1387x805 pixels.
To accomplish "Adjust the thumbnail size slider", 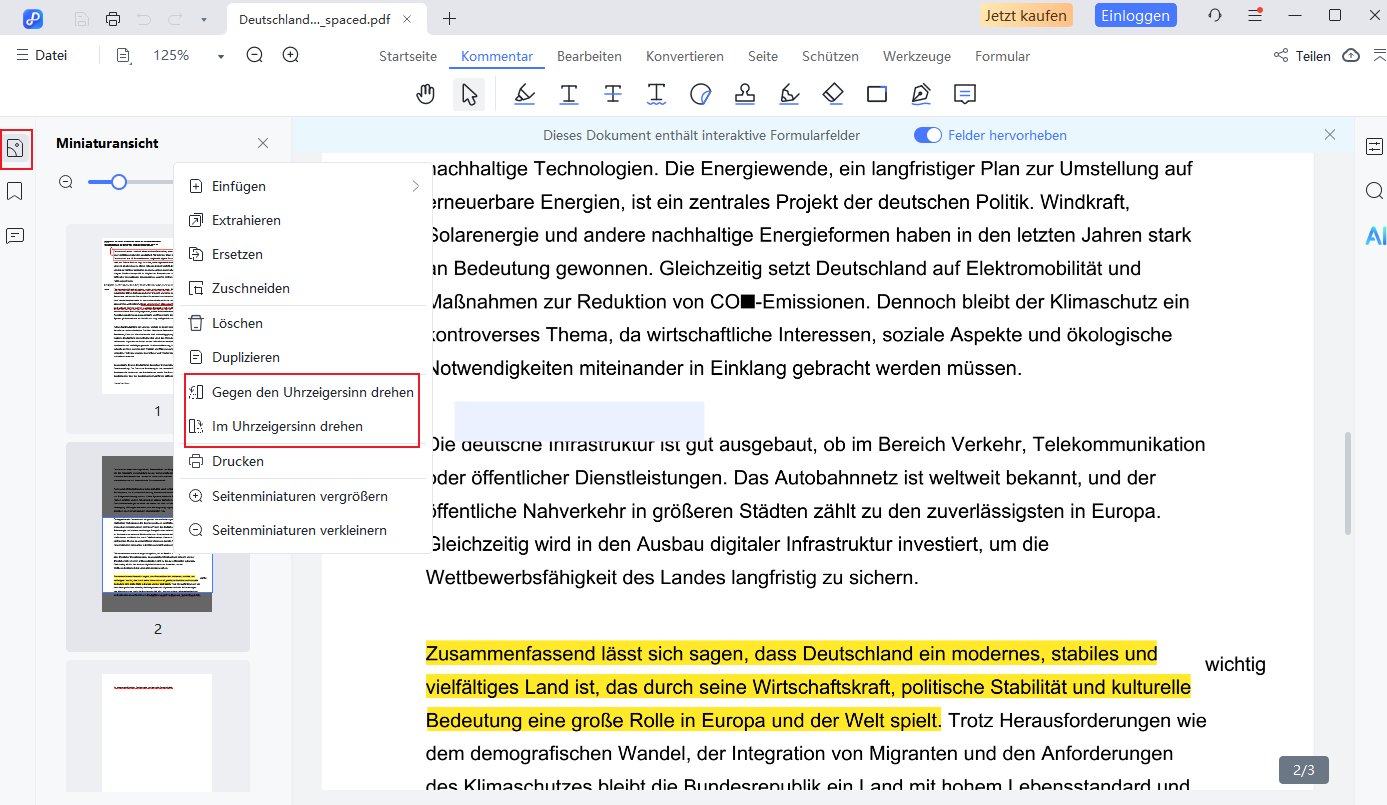I will (x=119, y=182).
